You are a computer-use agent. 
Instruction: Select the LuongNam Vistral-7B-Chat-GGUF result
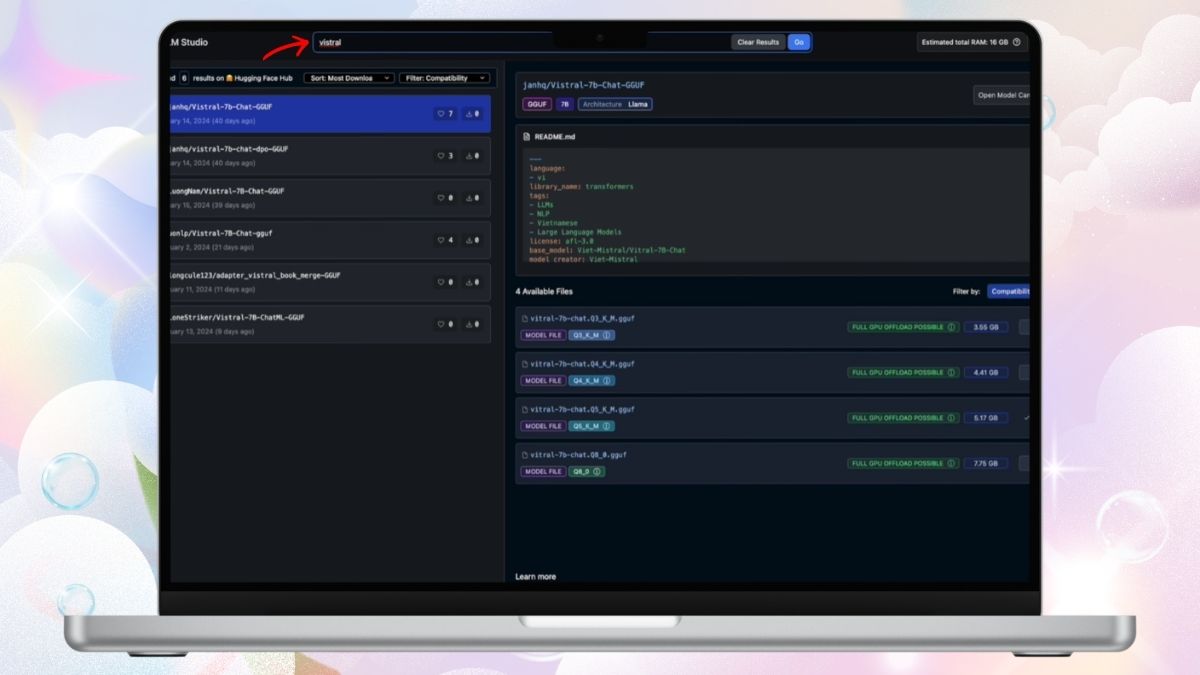pos(330,197)
